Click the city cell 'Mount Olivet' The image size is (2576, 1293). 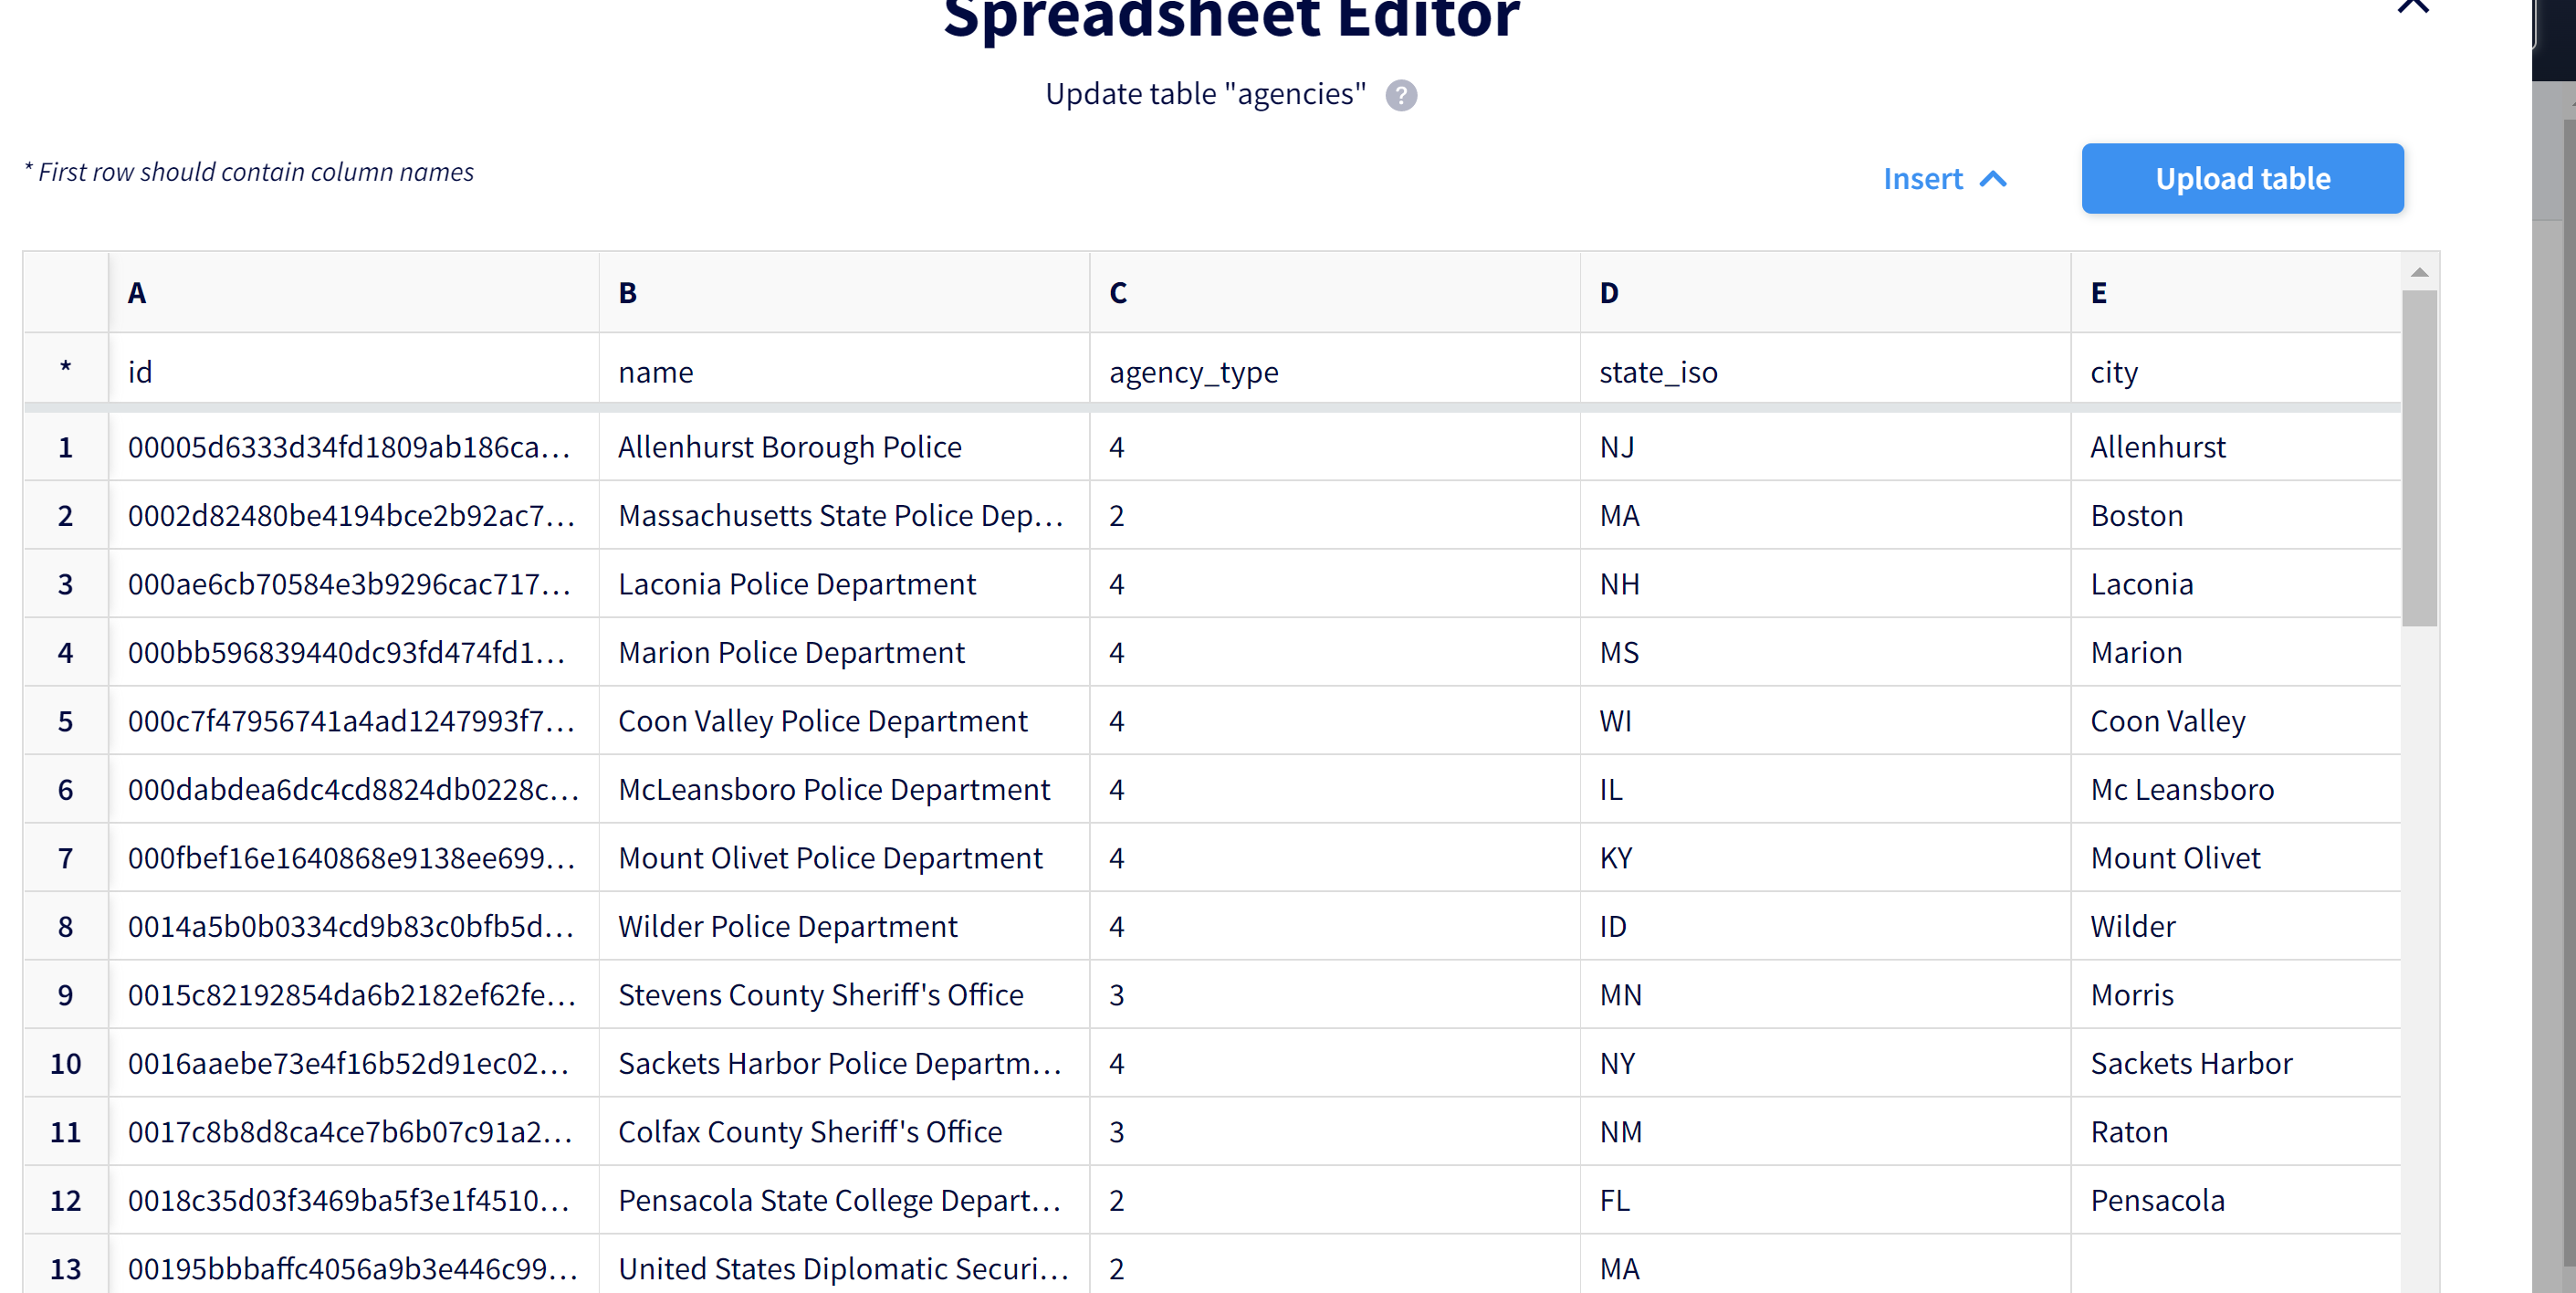[x=2236, y=858]
